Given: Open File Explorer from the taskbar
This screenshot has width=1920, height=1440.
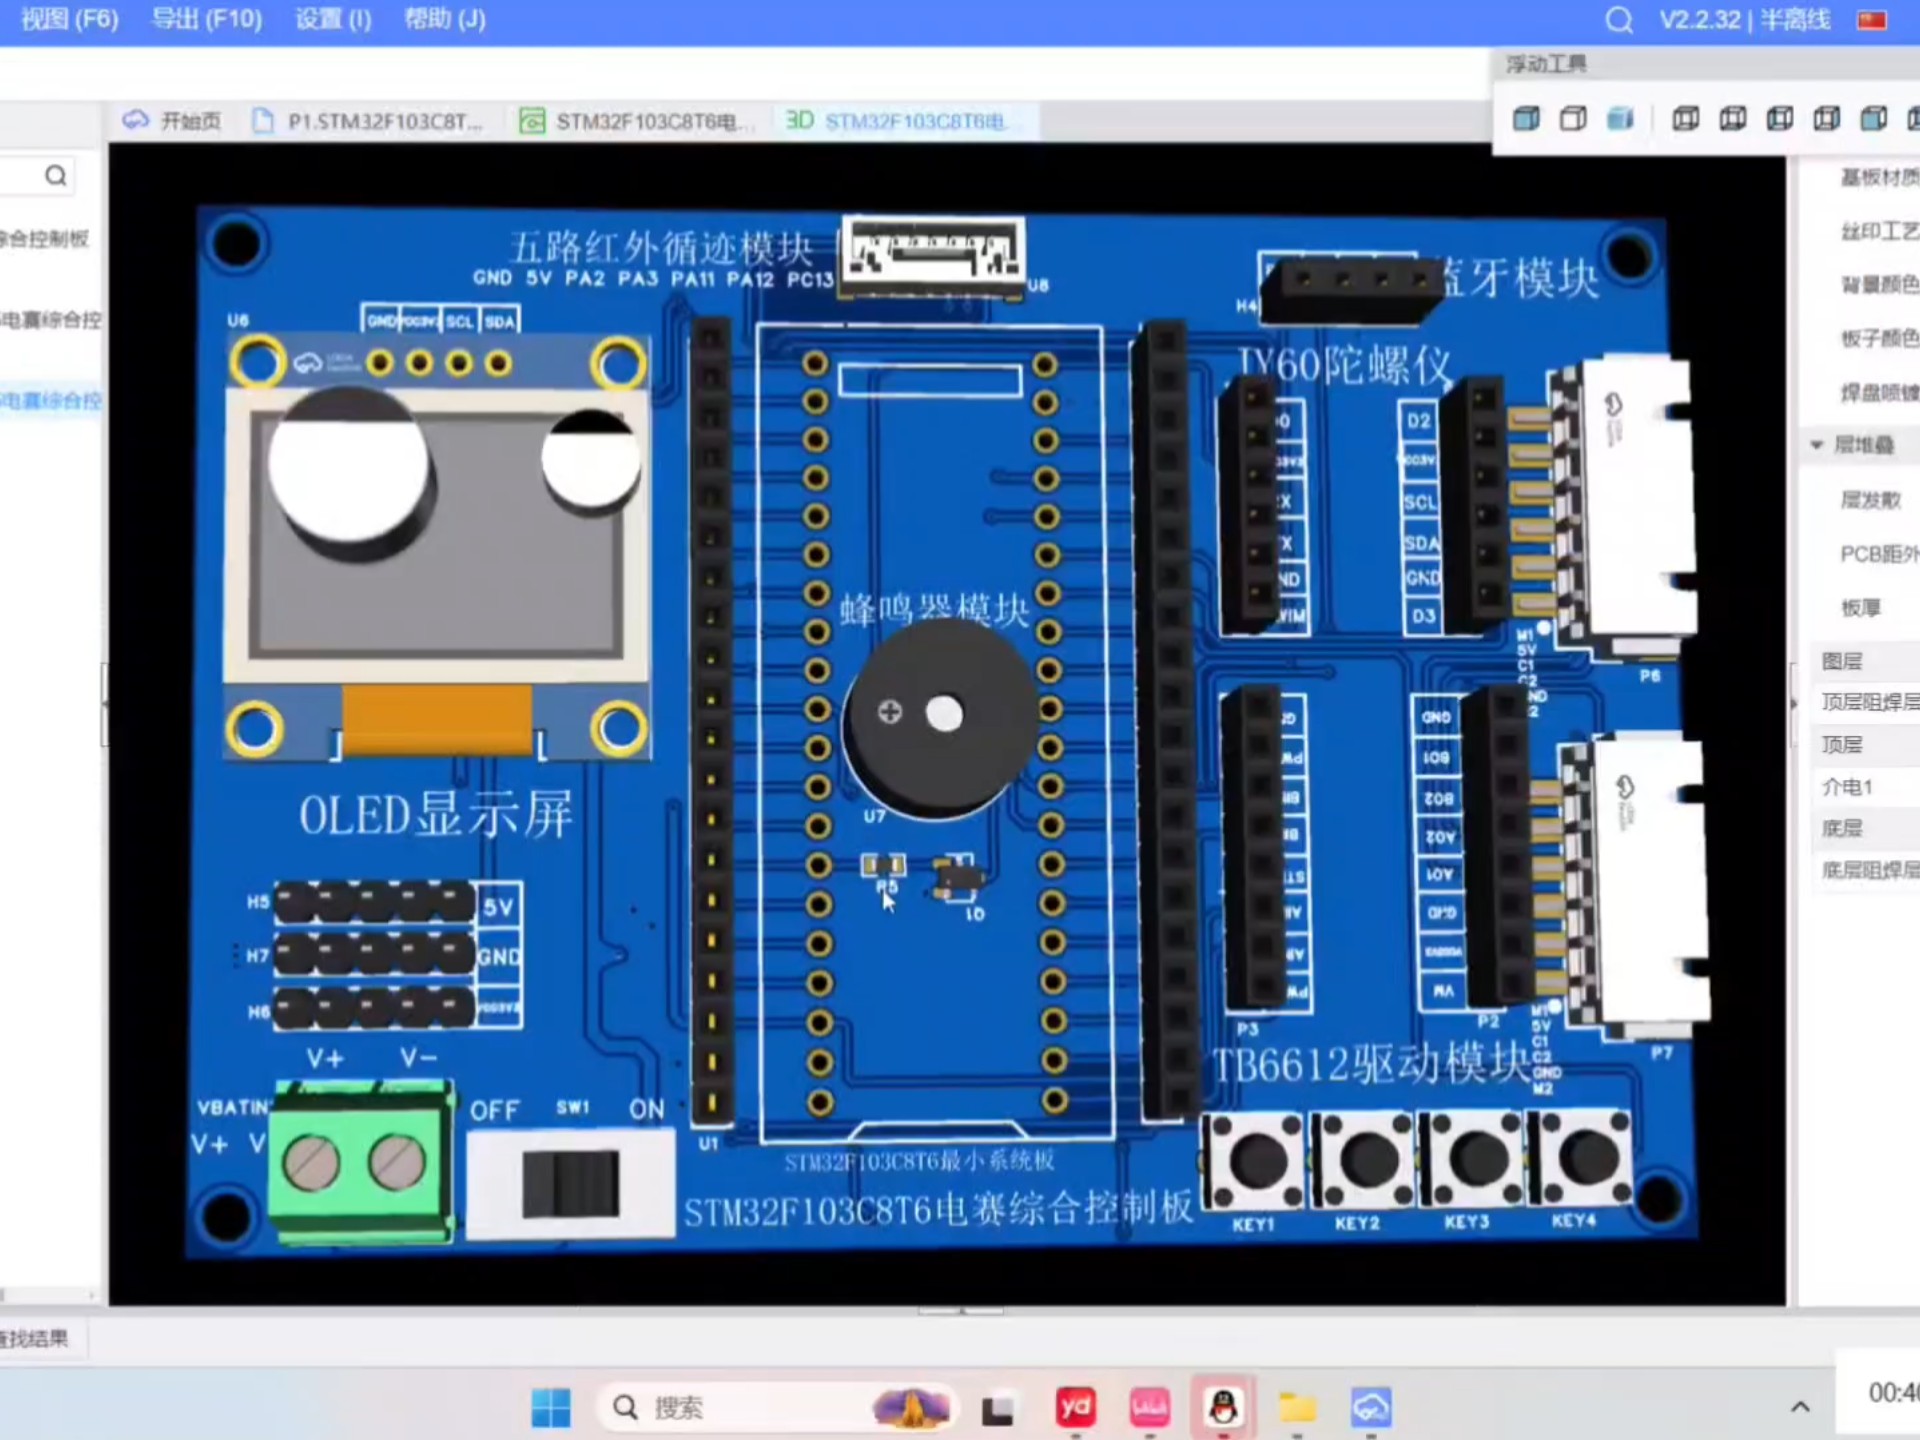Looking at the screenshot, I should (1297, 1408).
